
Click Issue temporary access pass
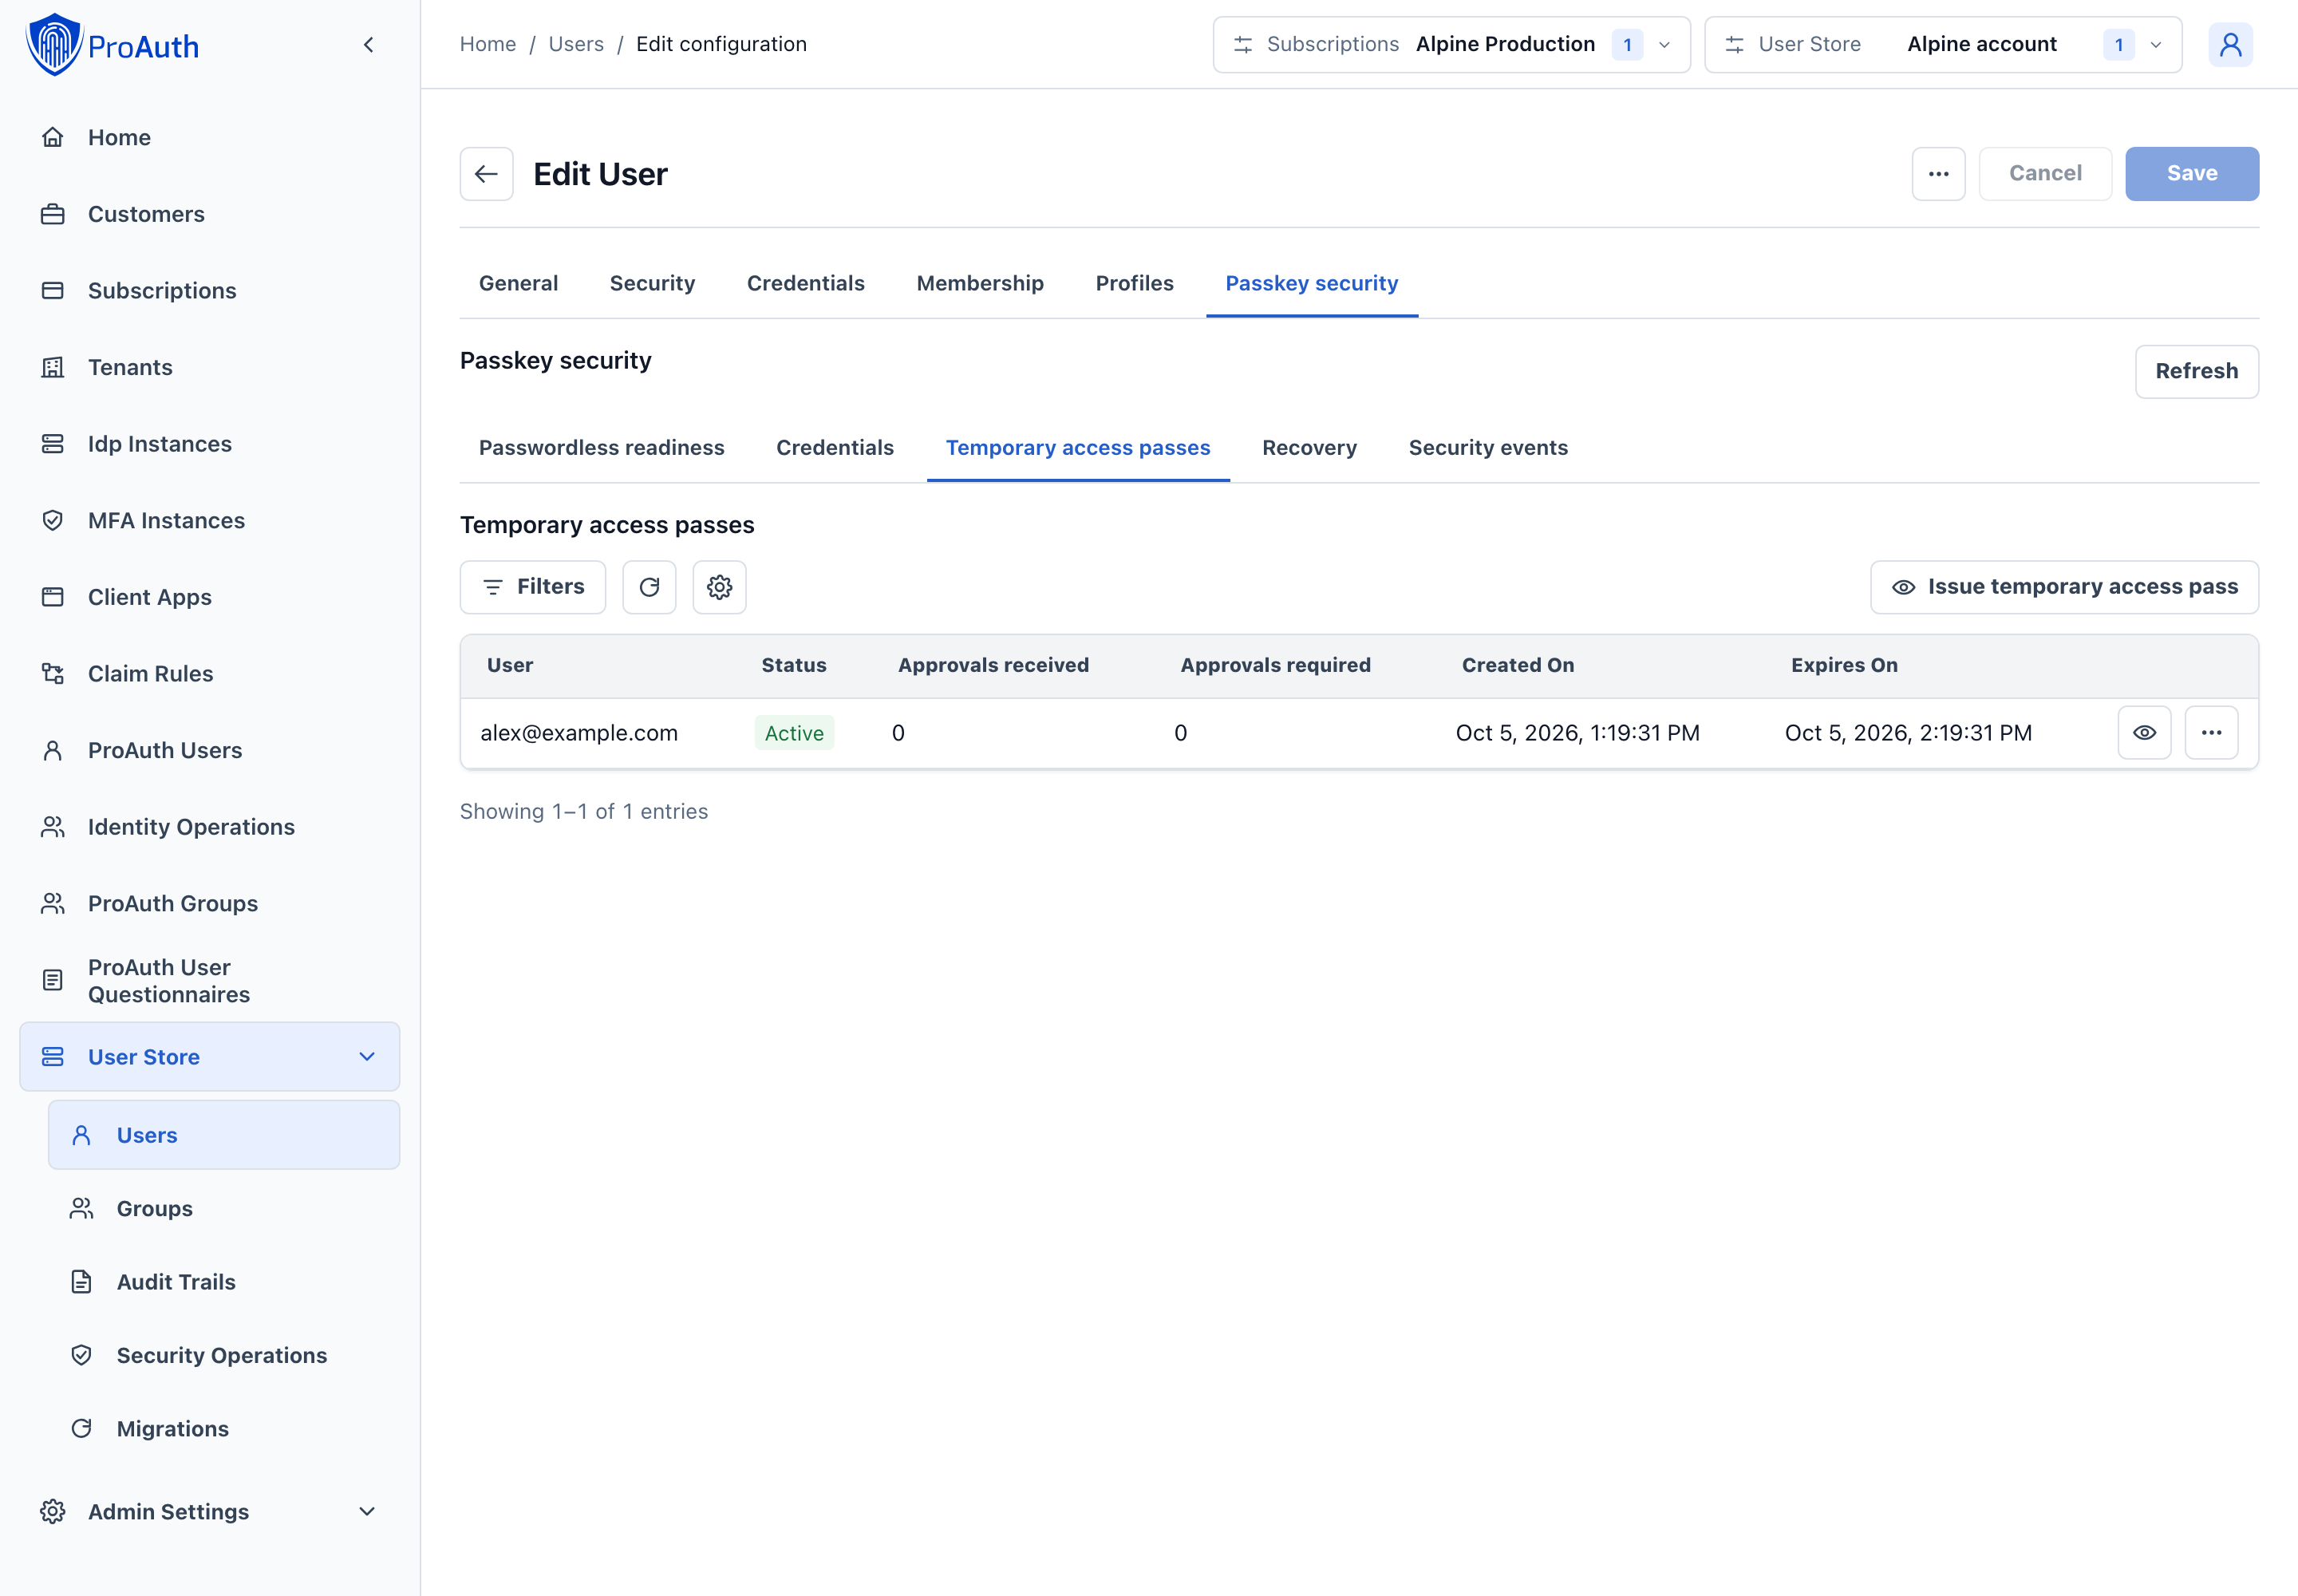pos(2064,587)
